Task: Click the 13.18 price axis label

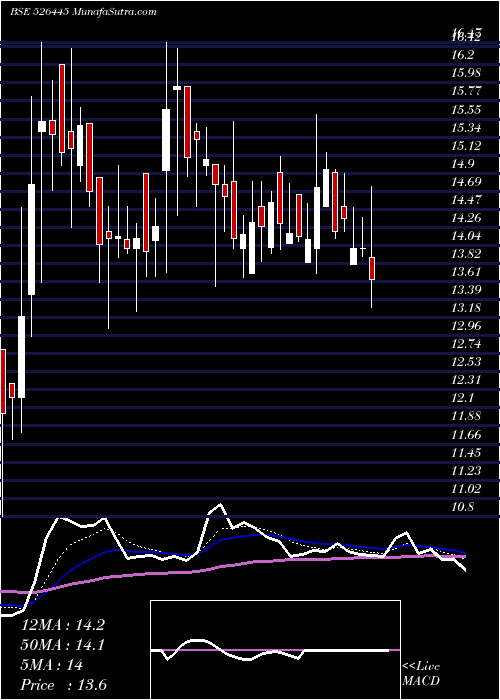Action: pyautogui.click(x=466, y=308)
